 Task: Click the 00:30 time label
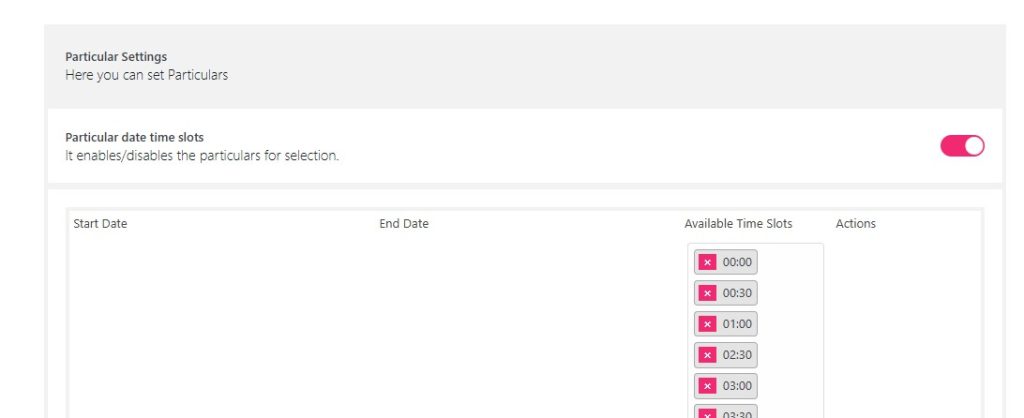tap(737, 293)
